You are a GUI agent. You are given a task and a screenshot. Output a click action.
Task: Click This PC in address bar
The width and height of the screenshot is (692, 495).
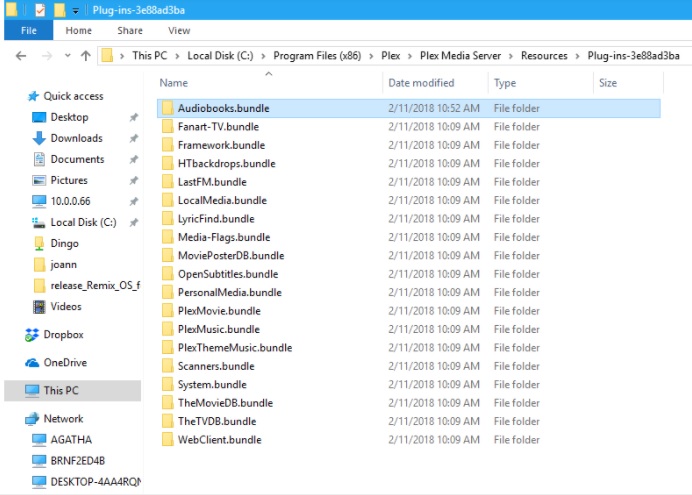click(150, 56)
